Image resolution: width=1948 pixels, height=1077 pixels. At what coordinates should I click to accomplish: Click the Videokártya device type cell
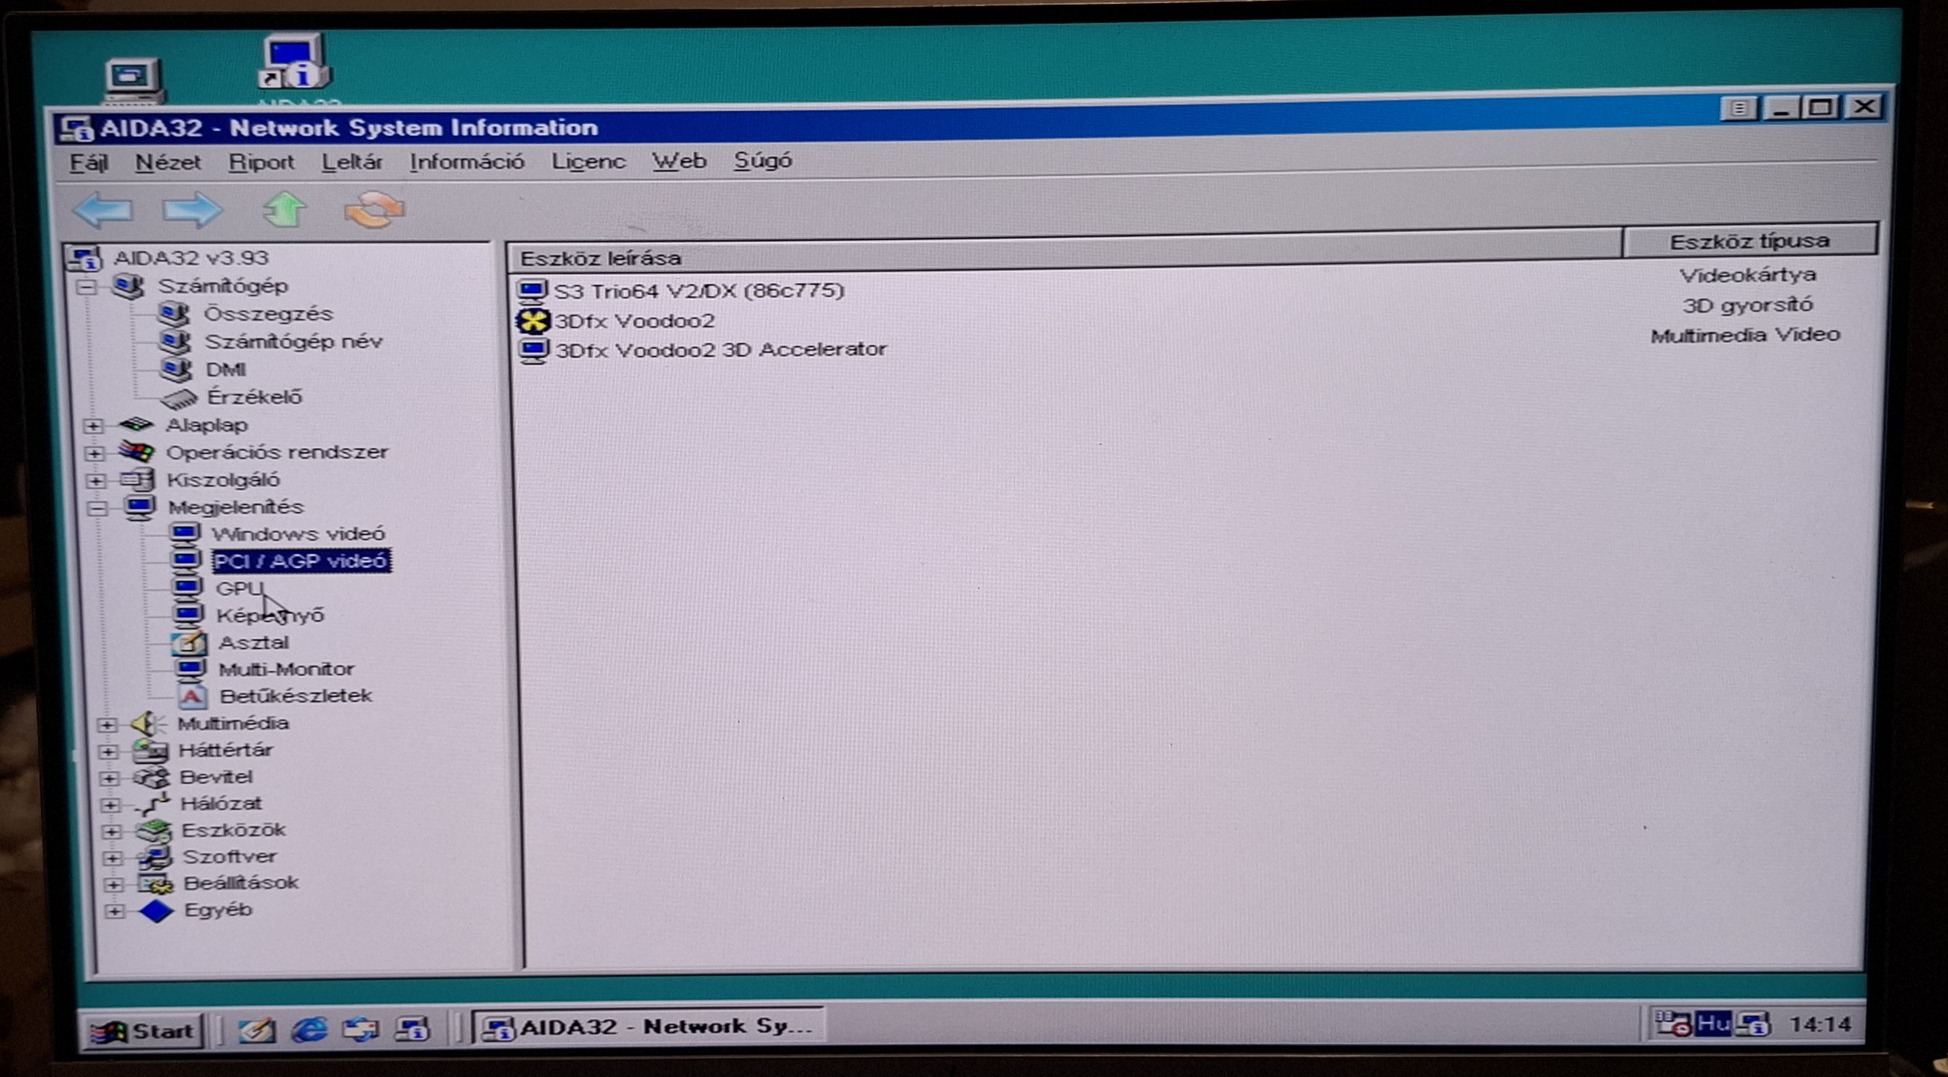pos(1747,275)
